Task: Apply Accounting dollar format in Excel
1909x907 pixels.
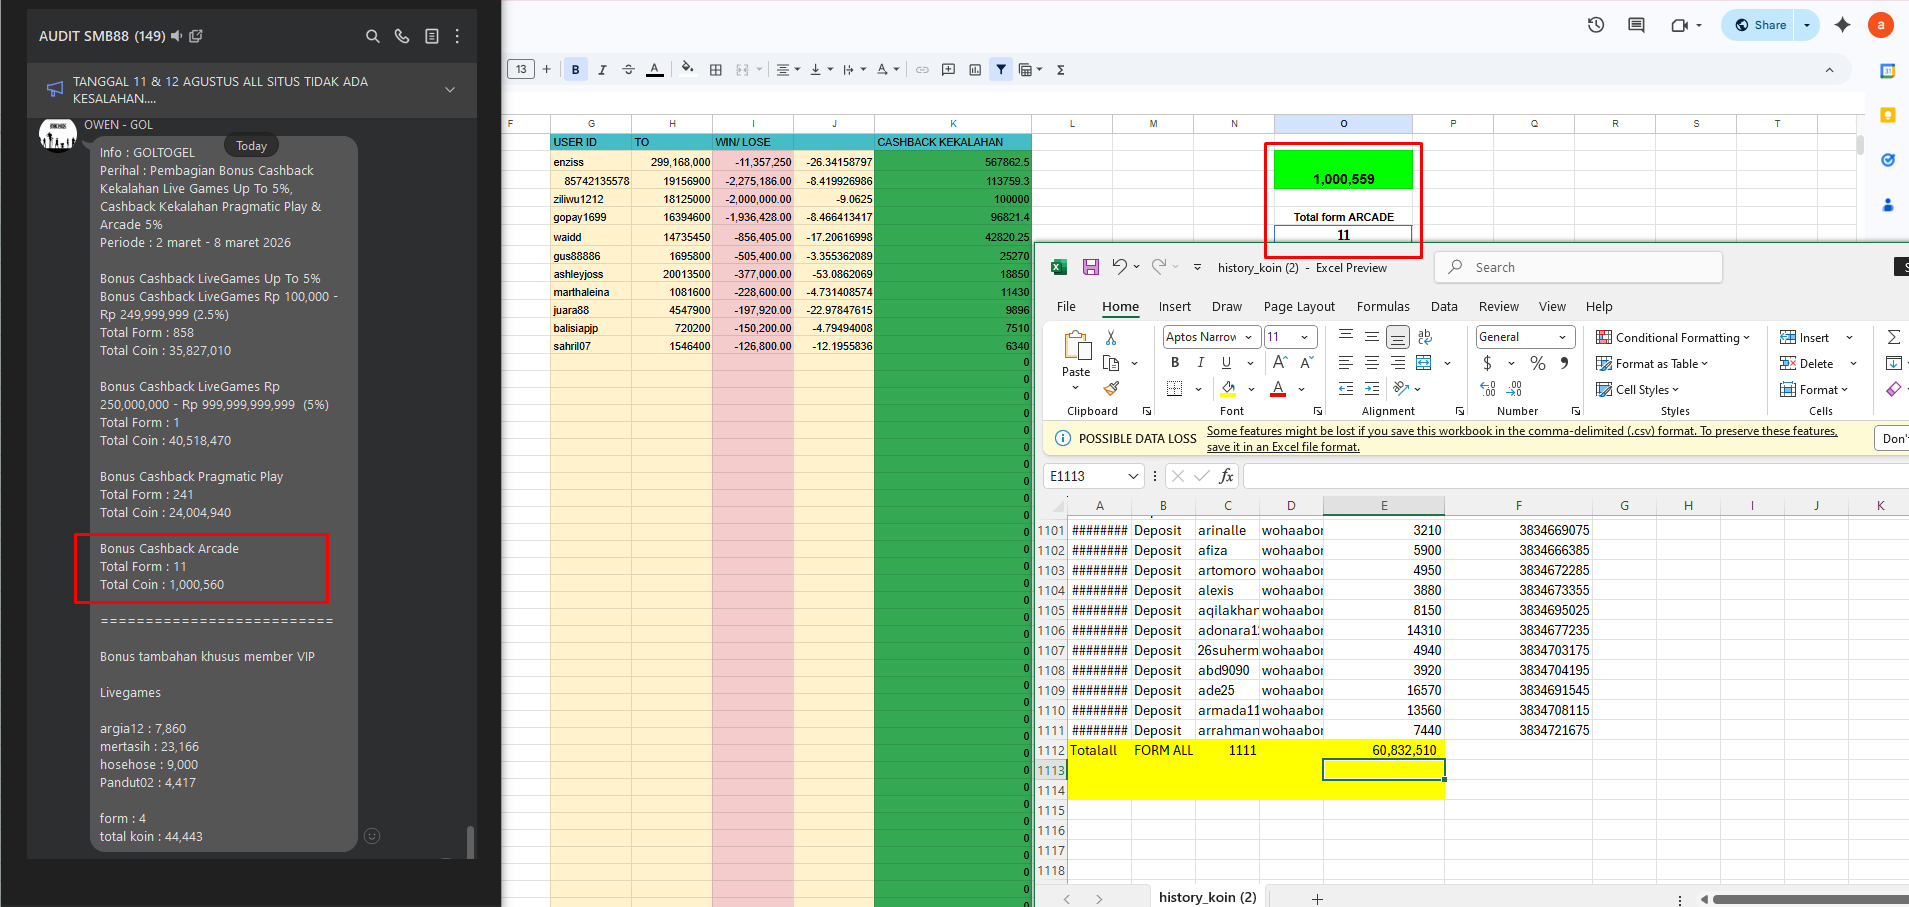Action: (x=1487, y=363)
